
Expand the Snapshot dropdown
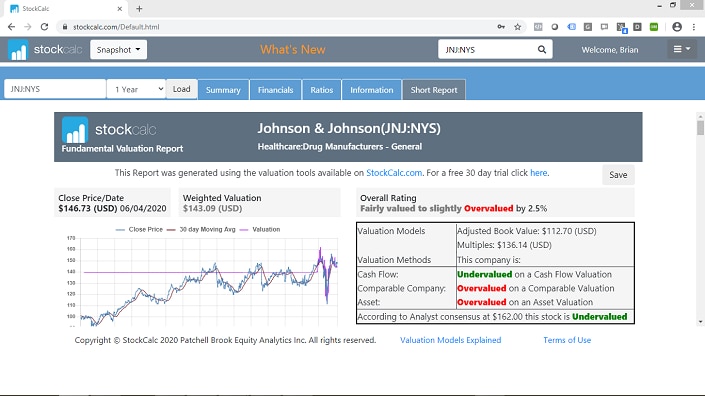(x=118, y=49)
